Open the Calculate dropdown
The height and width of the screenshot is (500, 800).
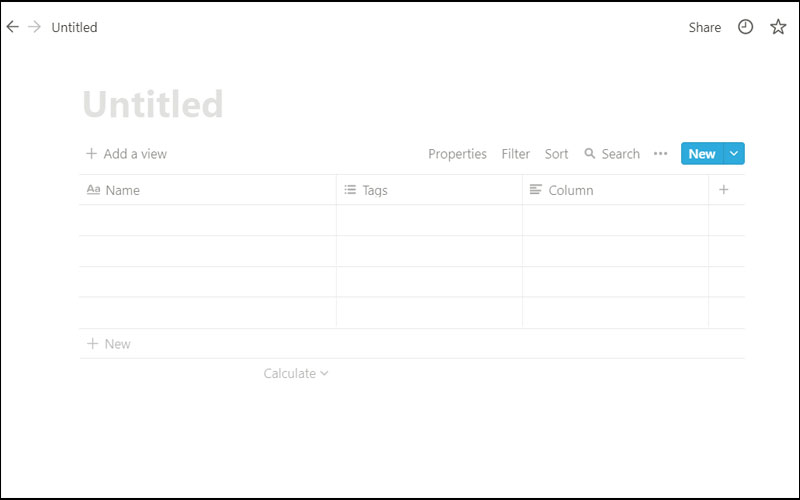296,373
